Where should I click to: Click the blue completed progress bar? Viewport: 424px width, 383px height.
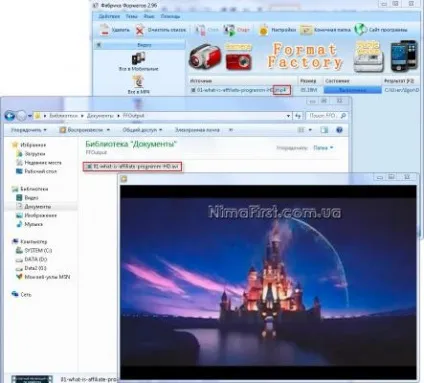click(x=353, y=90)
